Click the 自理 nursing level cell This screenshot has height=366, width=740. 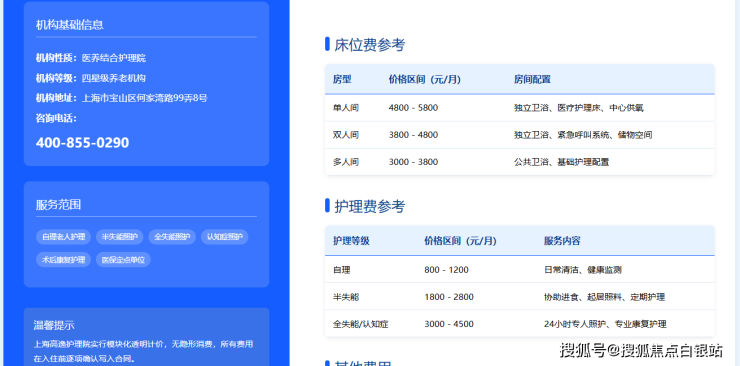(342, 270)
